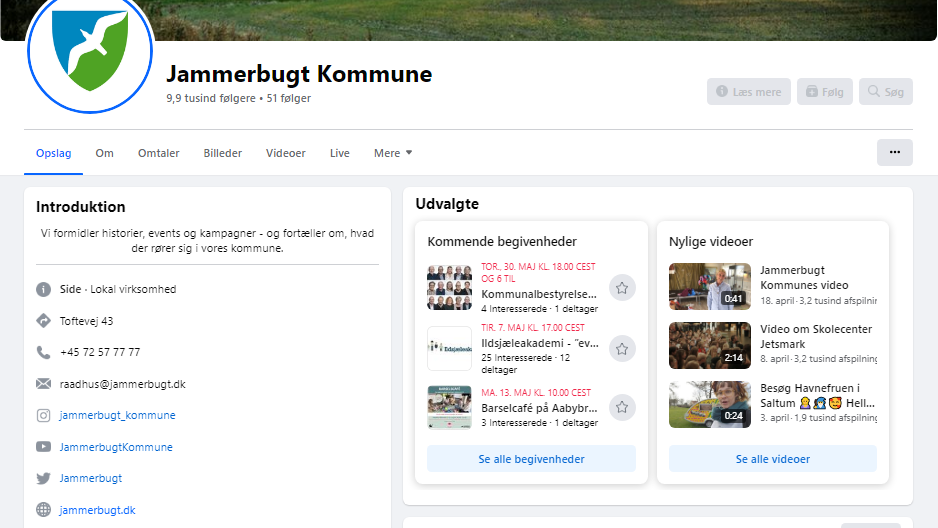Click the phone icon beside +45 72 57 77 77

[43, 352]
